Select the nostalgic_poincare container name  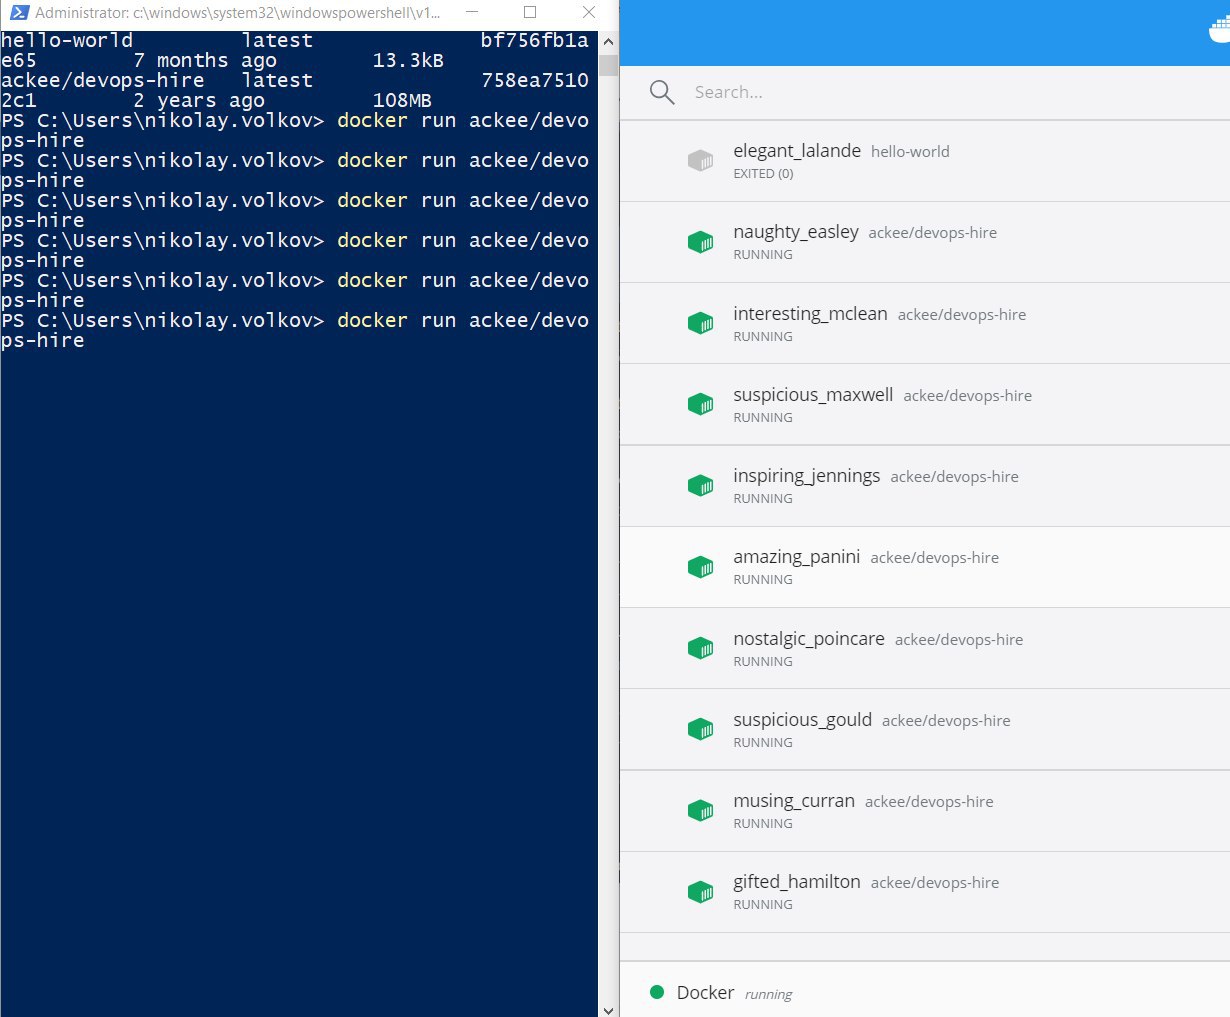point(809,639)
